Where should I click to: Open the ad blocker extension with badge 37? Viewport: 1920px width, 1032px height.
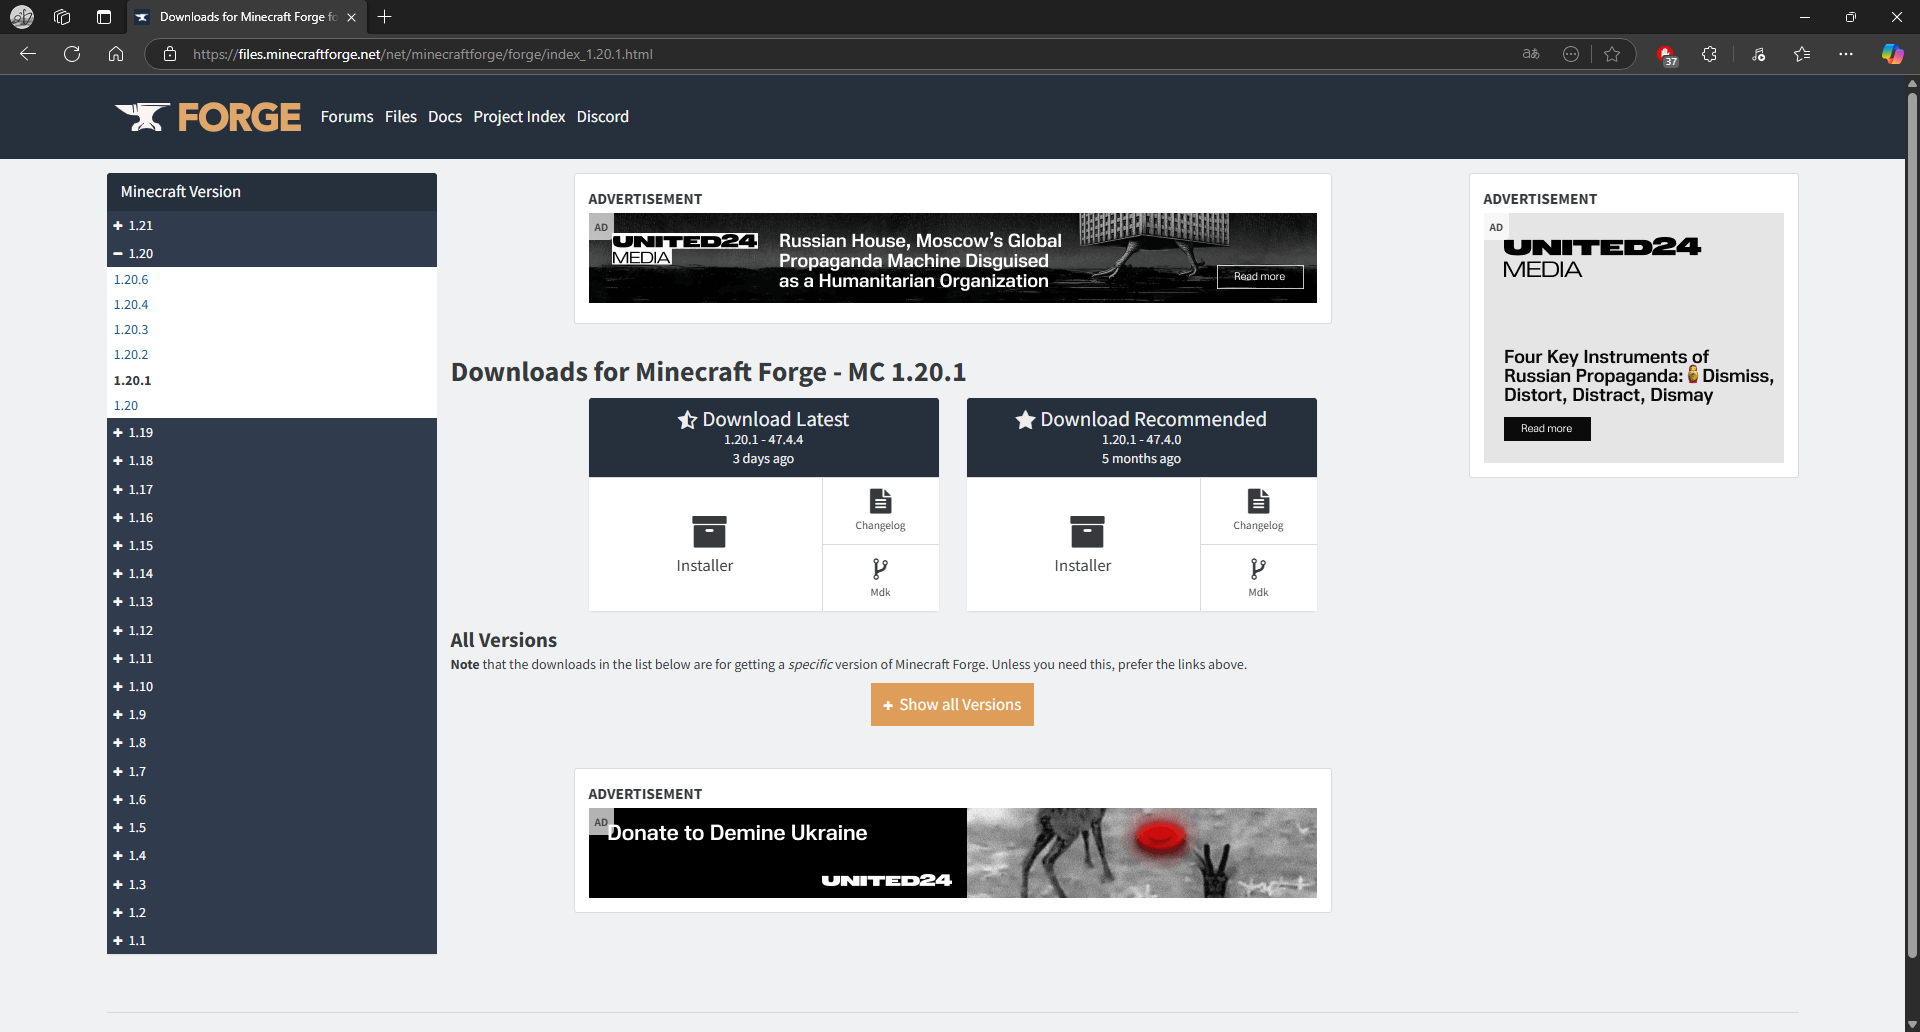pos(1667,55)
